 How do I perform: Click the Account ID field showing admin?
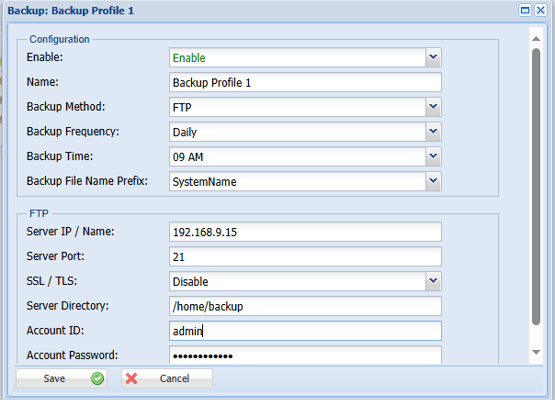305,331
